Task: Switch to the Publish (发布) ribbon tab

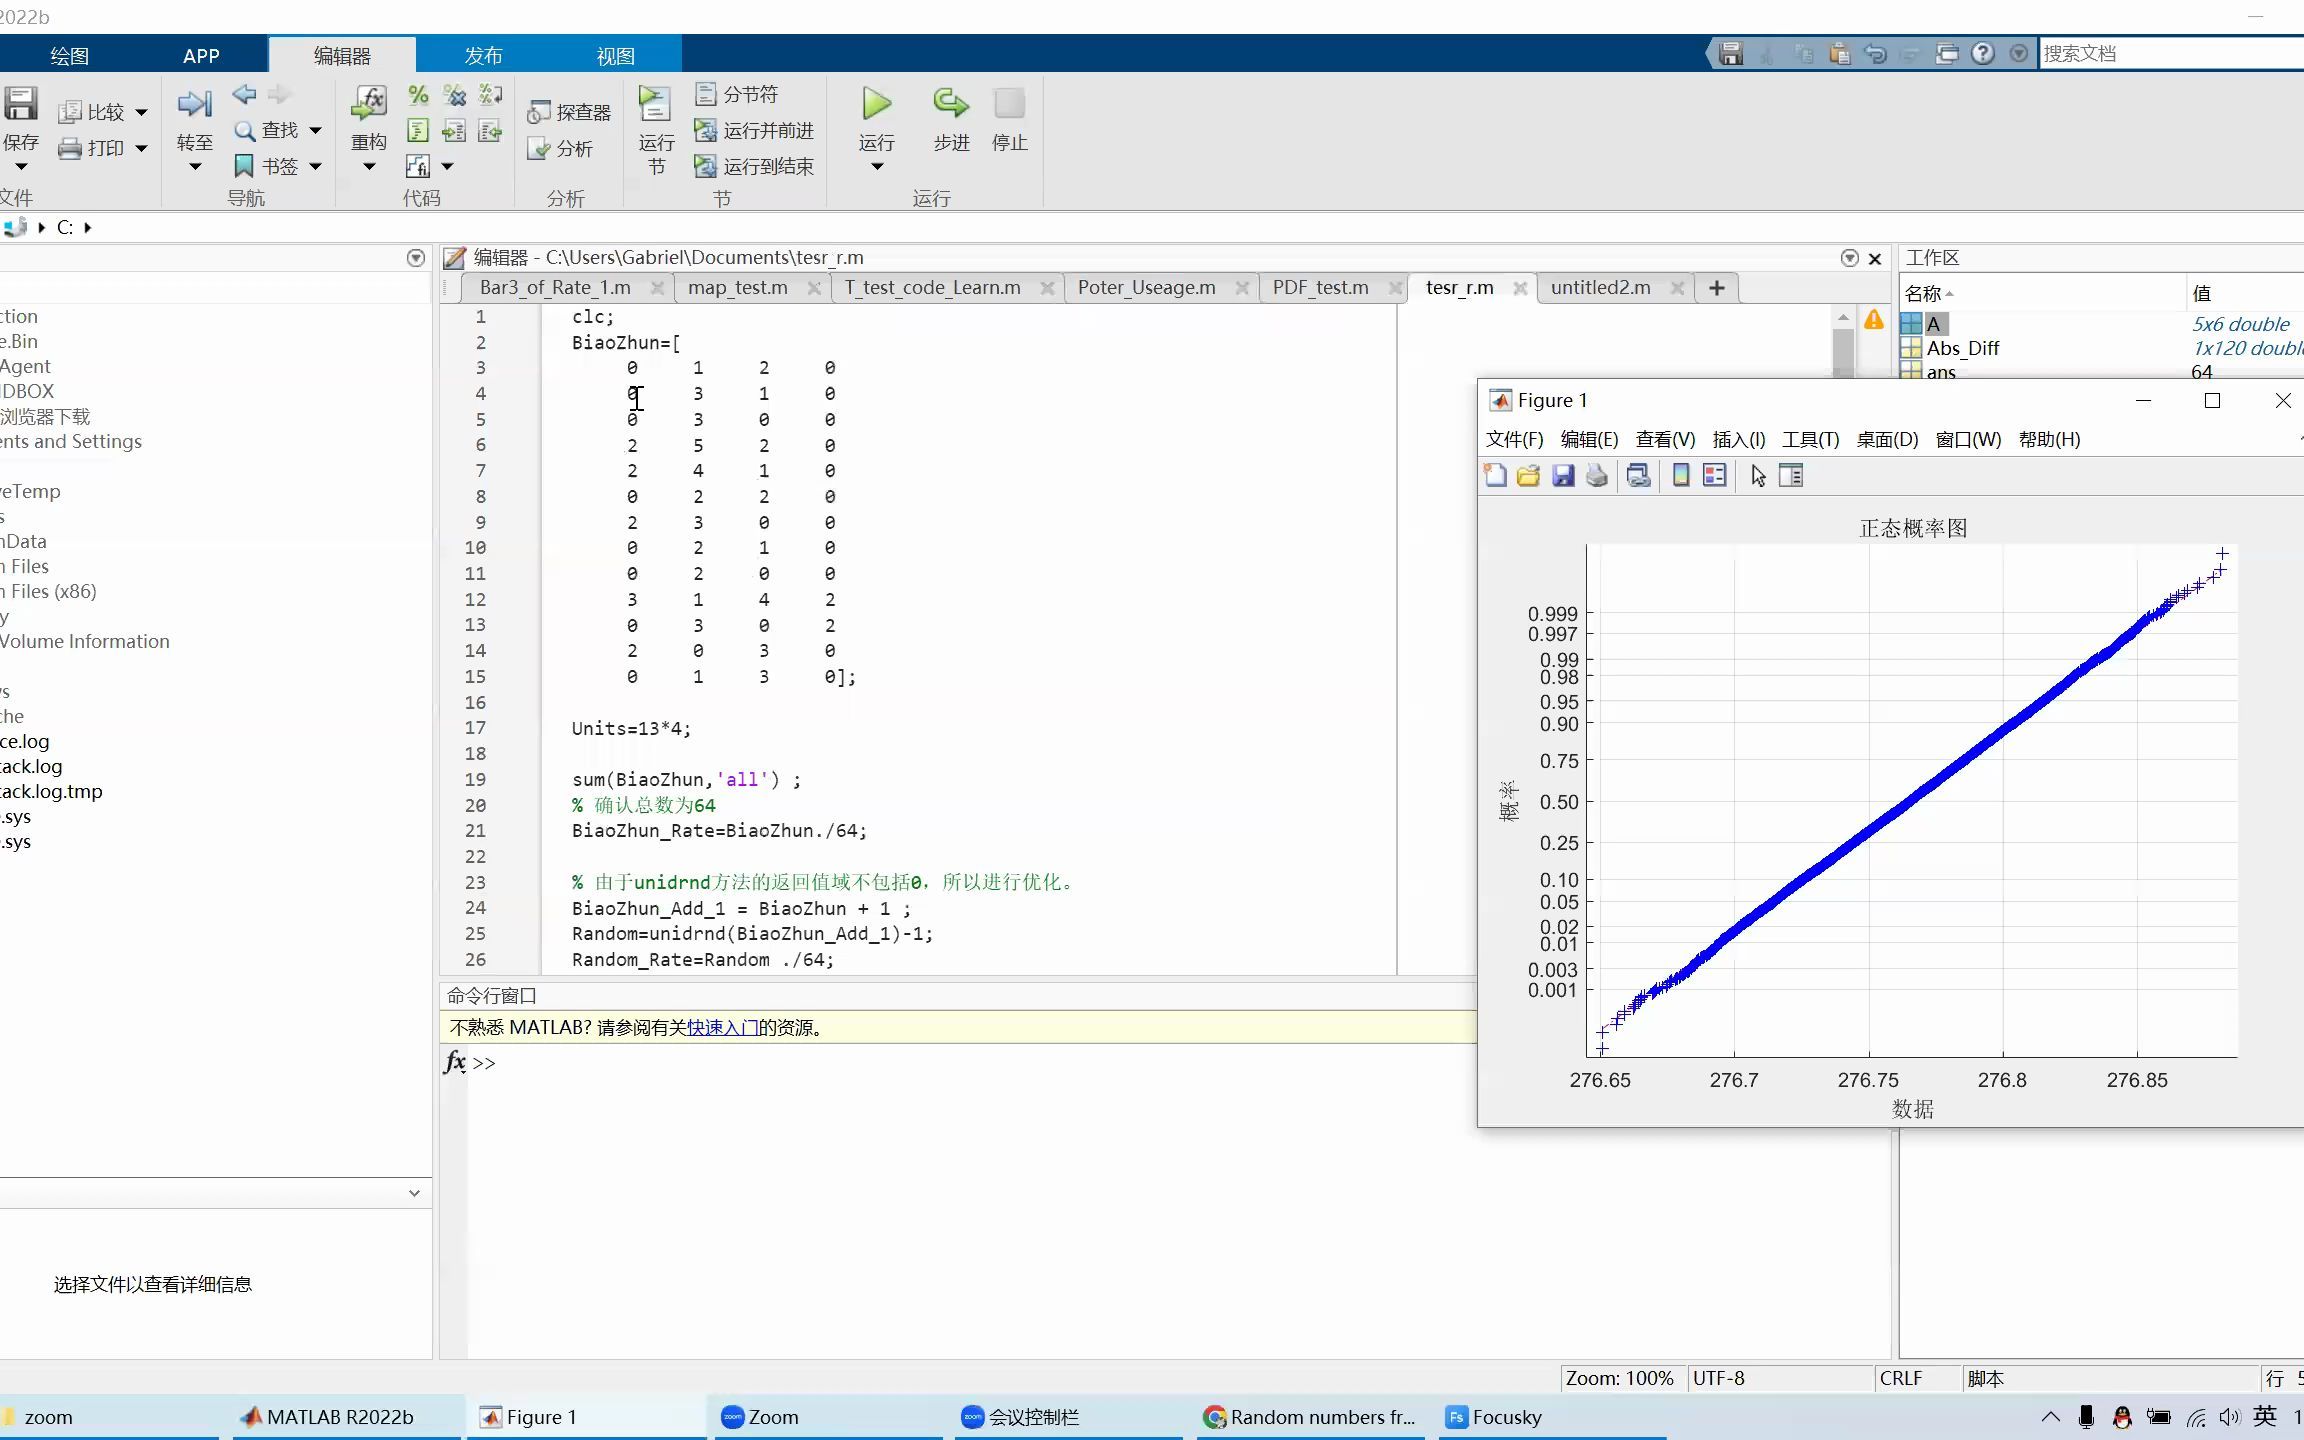Action: (x=483, y=55)
